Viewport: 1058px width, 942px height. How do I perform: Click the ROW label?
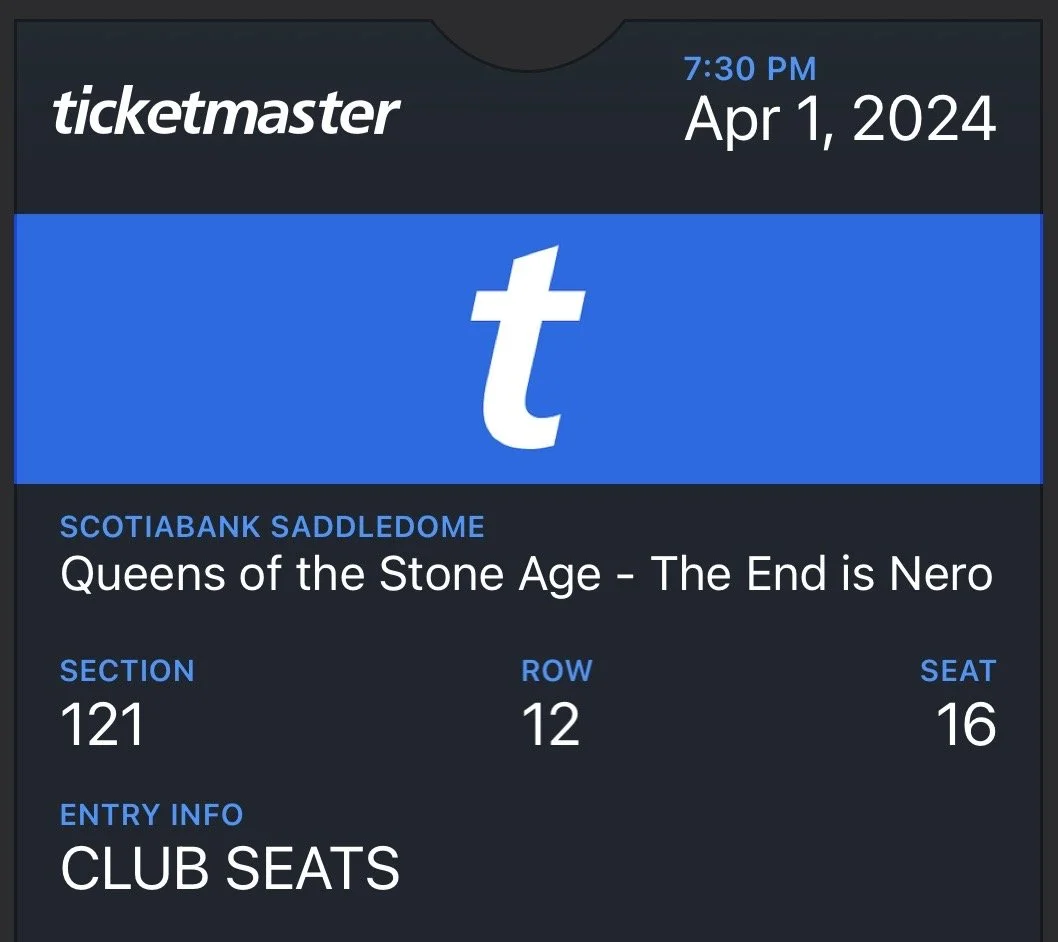(x=557, y=671)
